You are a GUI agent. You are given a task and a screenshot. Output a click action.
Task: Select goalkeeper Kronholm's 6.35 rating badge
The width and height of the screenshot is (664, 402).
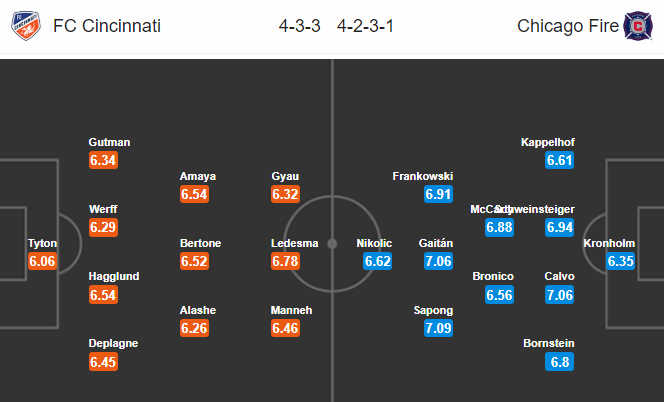click(x=621, y=262)
